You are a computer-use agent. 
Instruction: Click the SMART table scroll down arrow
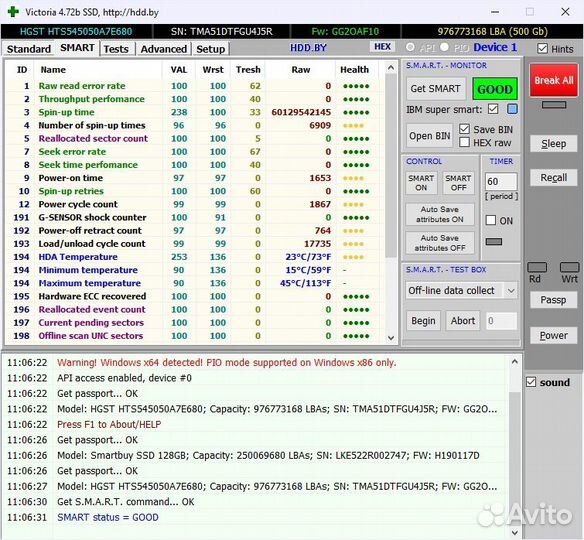(391, 337)
